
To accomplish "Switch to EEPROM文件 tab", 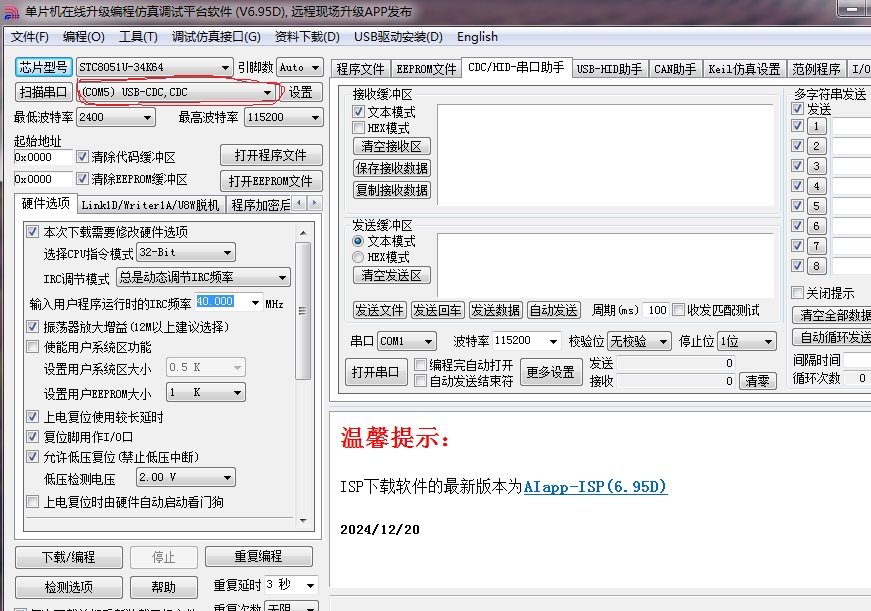I will pyautogui.click(x=426, y=69).
